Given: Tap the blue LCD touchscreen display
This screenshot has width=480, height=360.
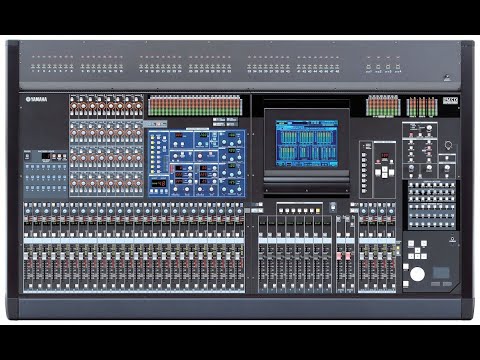Looking at the screenshot, I should pos(307,144).
